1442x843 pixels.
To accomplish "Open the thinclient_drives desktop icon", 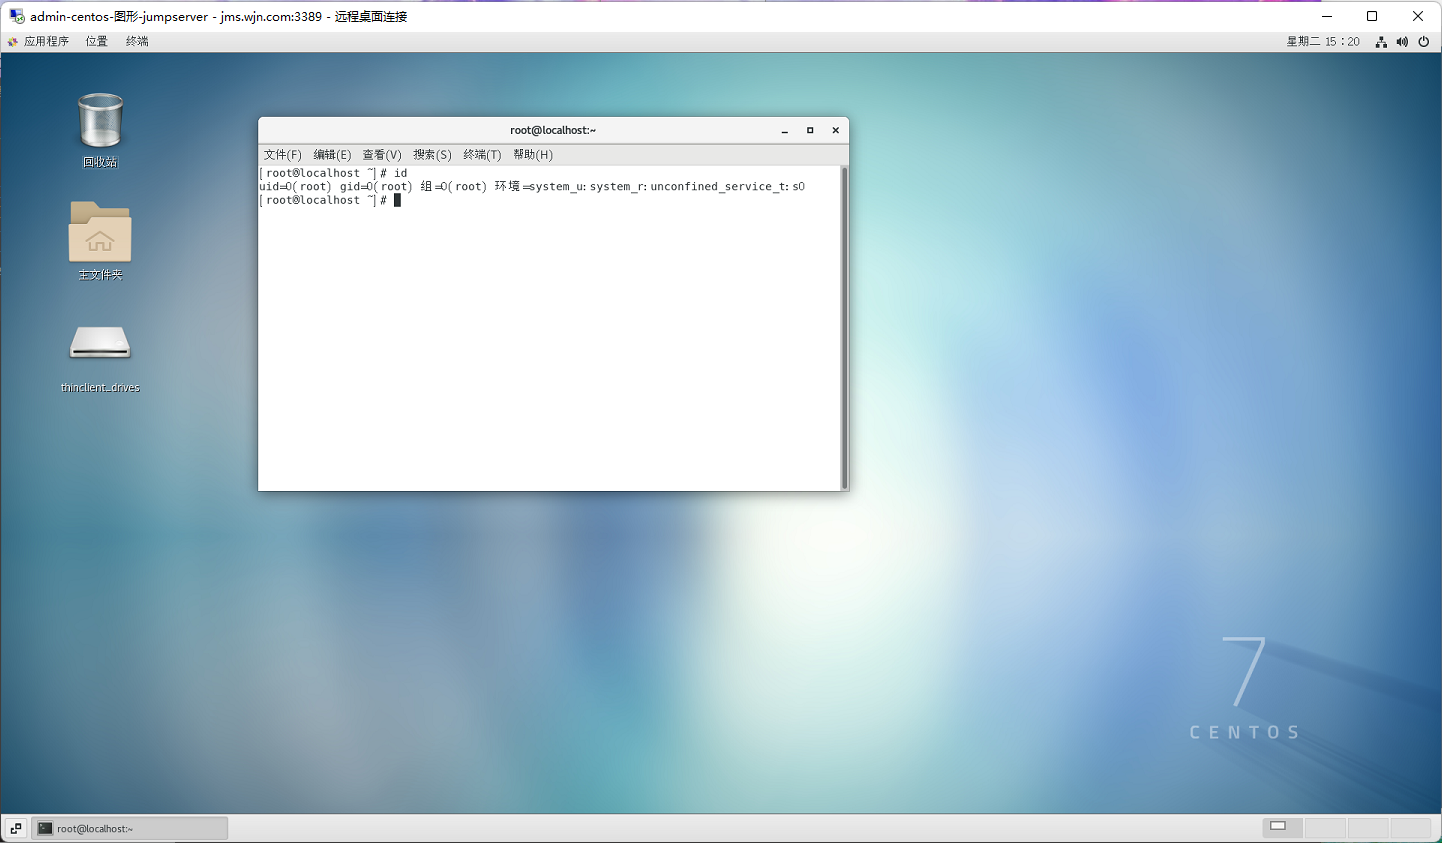I will 100,345.
